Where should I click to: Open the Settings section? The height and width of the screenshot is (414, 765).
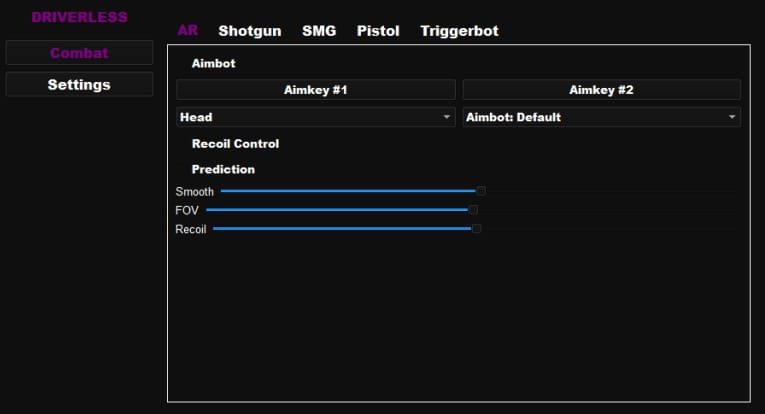tap(79, 85)
